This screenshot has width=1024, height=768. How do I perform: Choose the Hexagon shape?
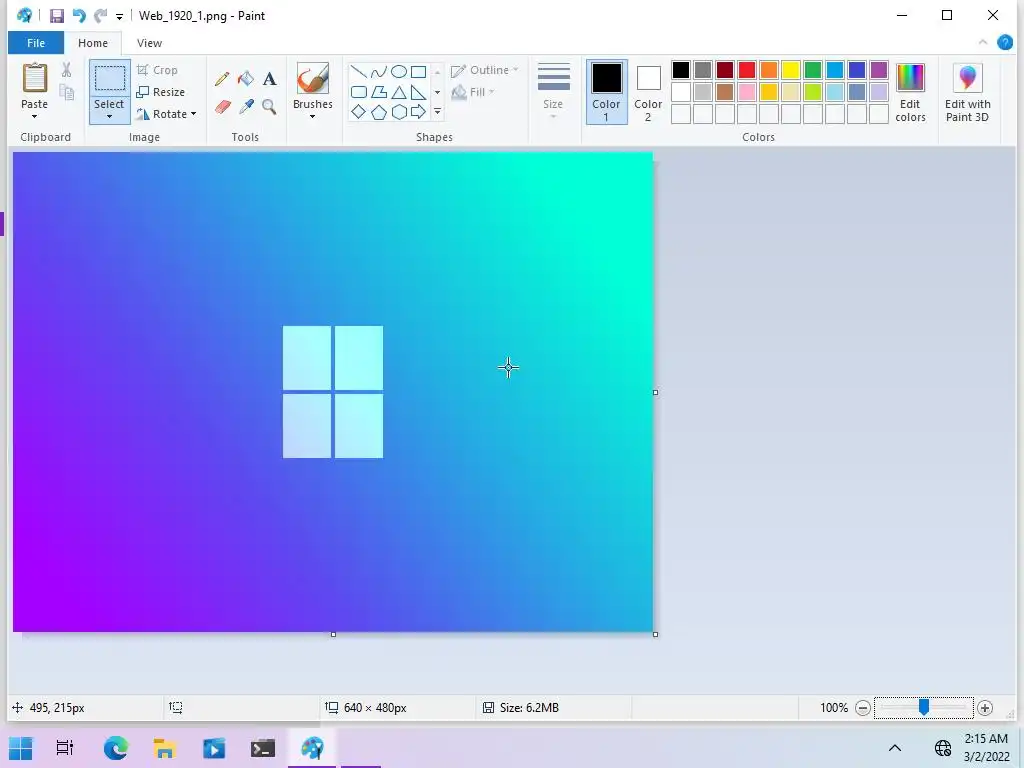click(399, 112)
